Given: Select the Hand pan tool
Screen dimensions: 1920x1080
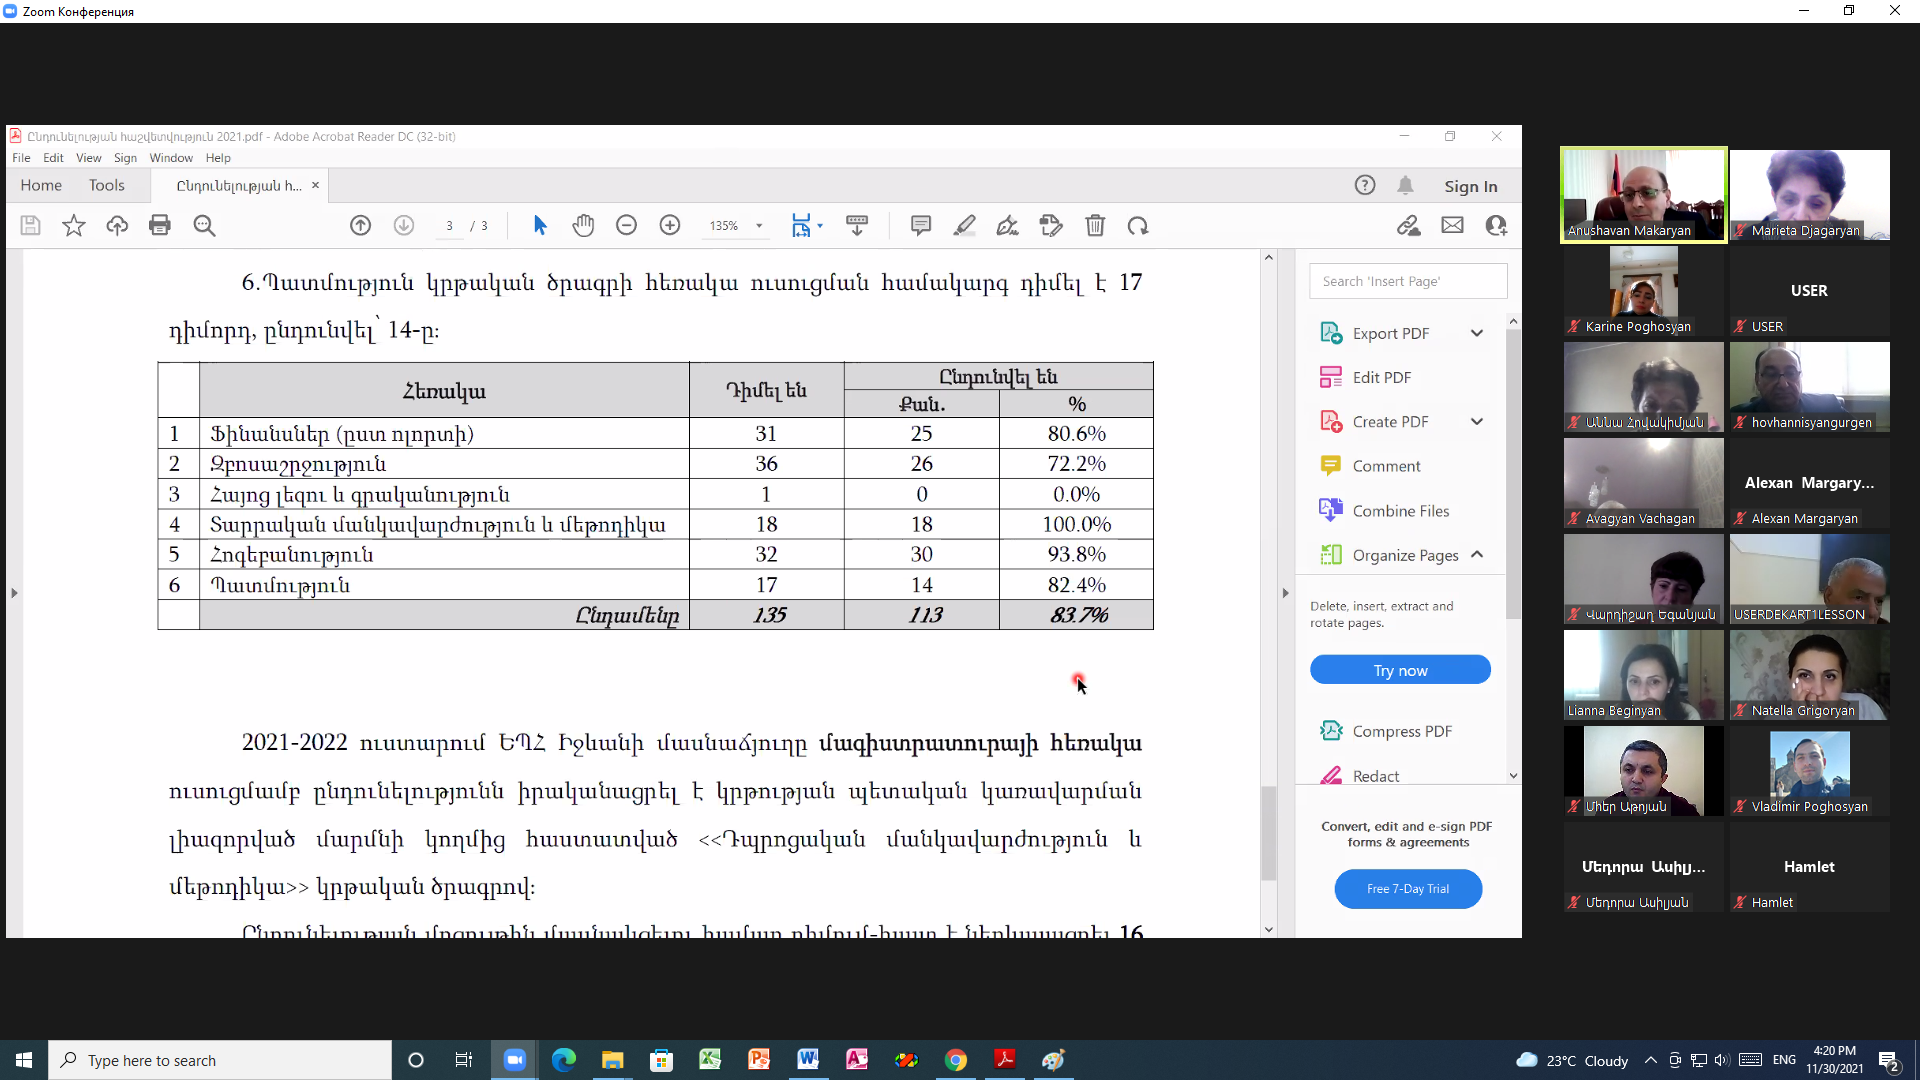Looking at the screenshot, I should point(583,226).
